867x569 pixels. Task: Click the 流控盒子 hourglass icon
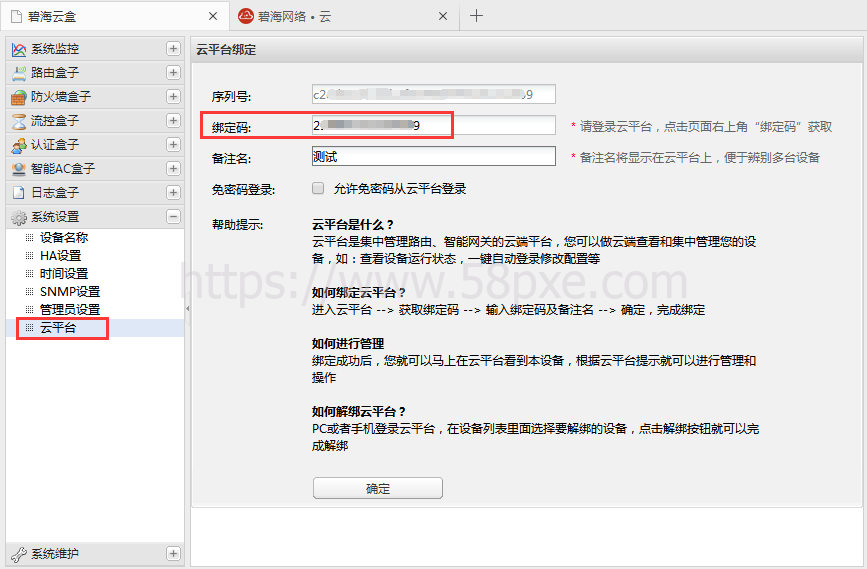19,121
